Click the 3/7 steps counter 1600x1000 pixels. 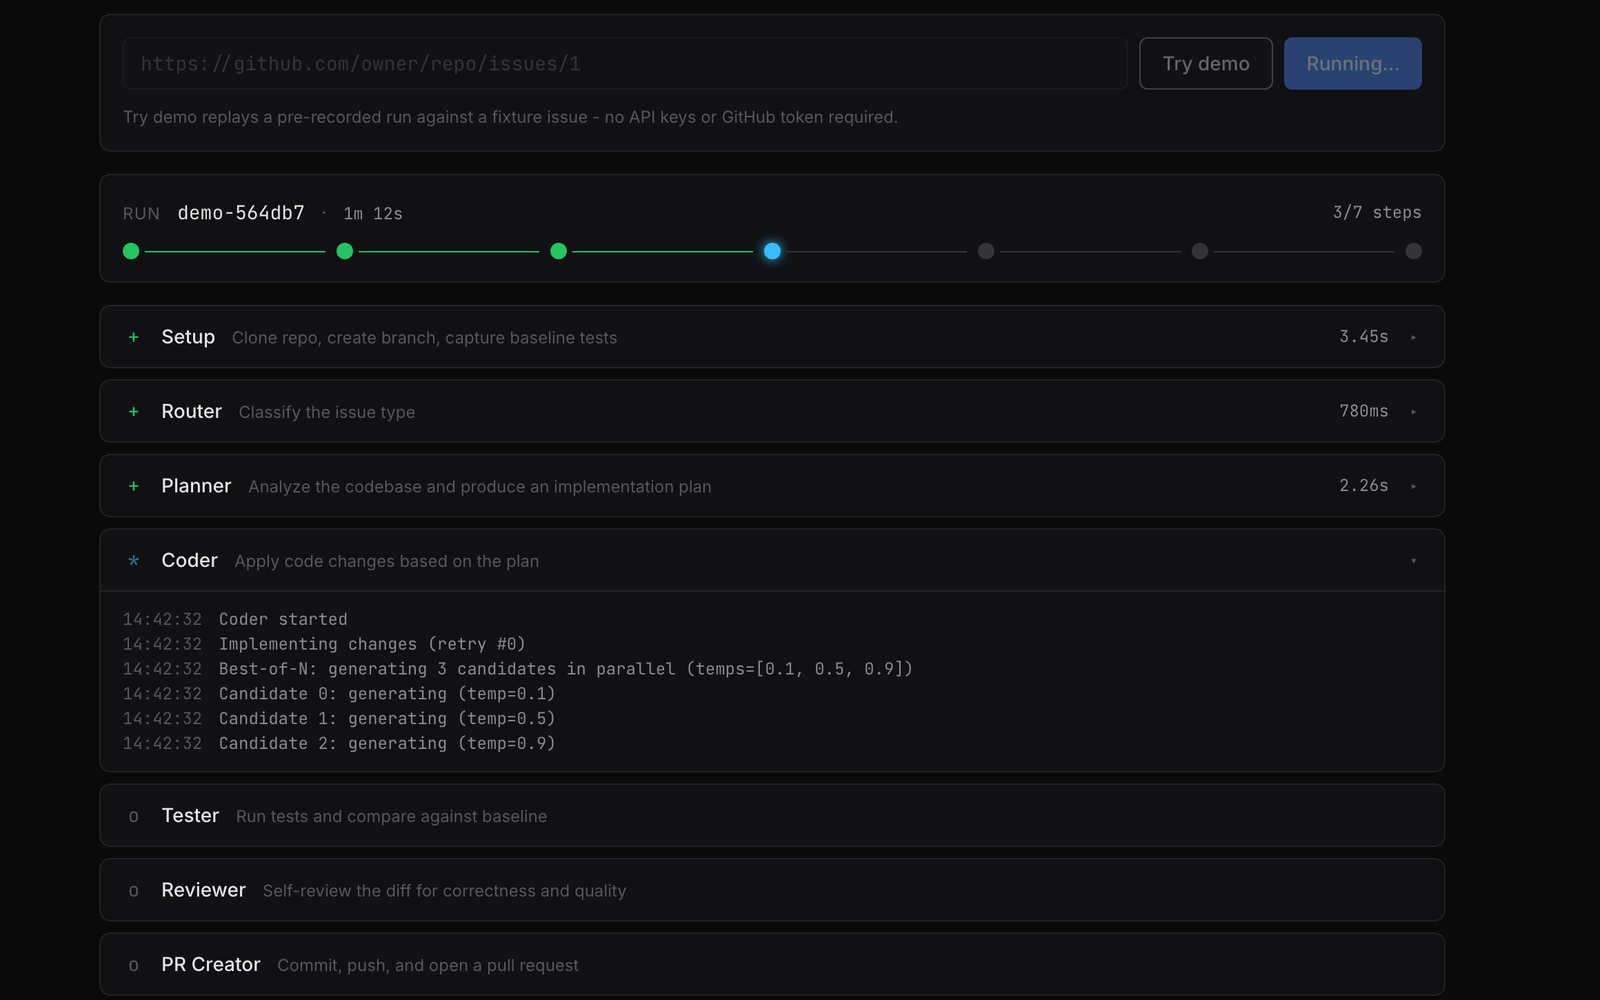click(x=1377, y=212)
